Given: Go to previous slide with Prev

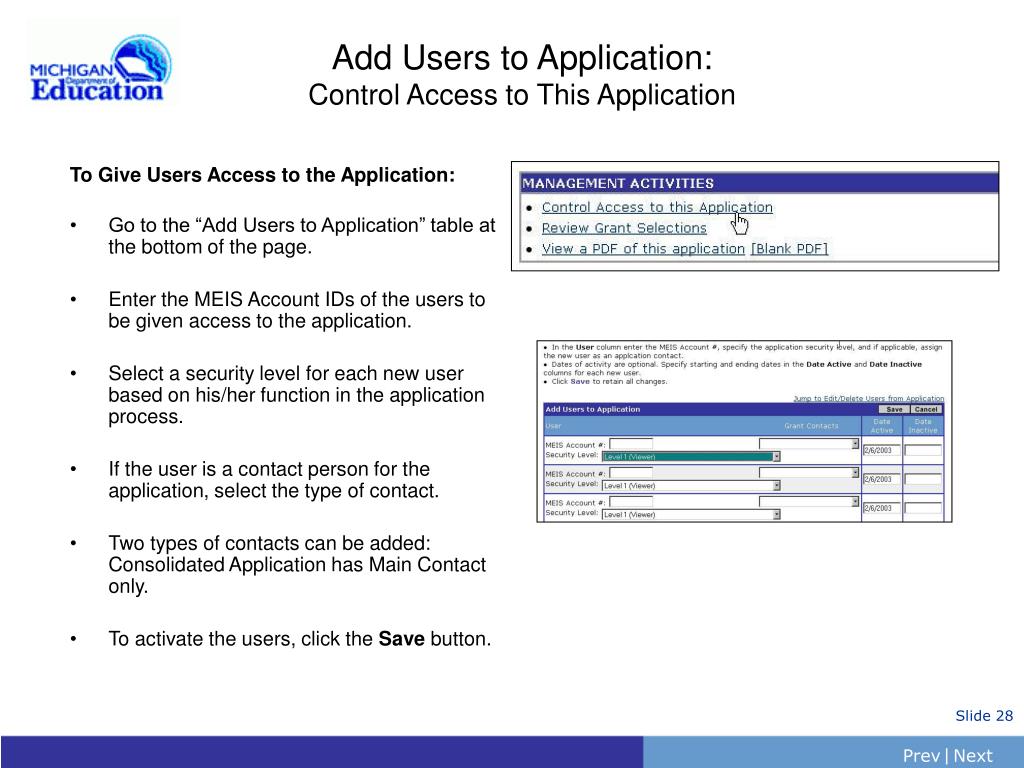Looking at the screenshot, I should (x=921, y=756).
